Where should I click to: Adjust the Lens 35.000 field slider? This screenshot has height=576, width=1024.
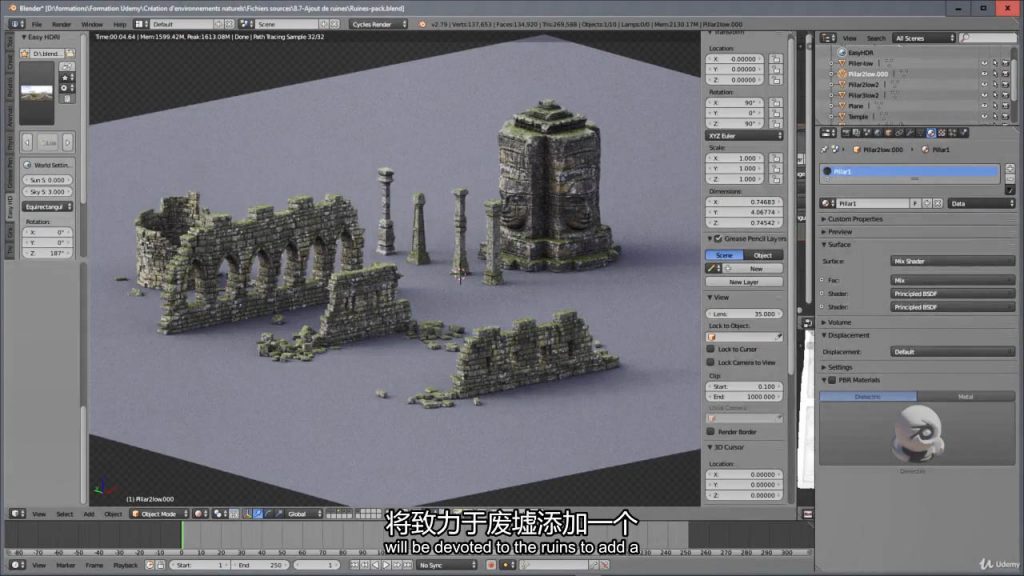coord(744,314)
